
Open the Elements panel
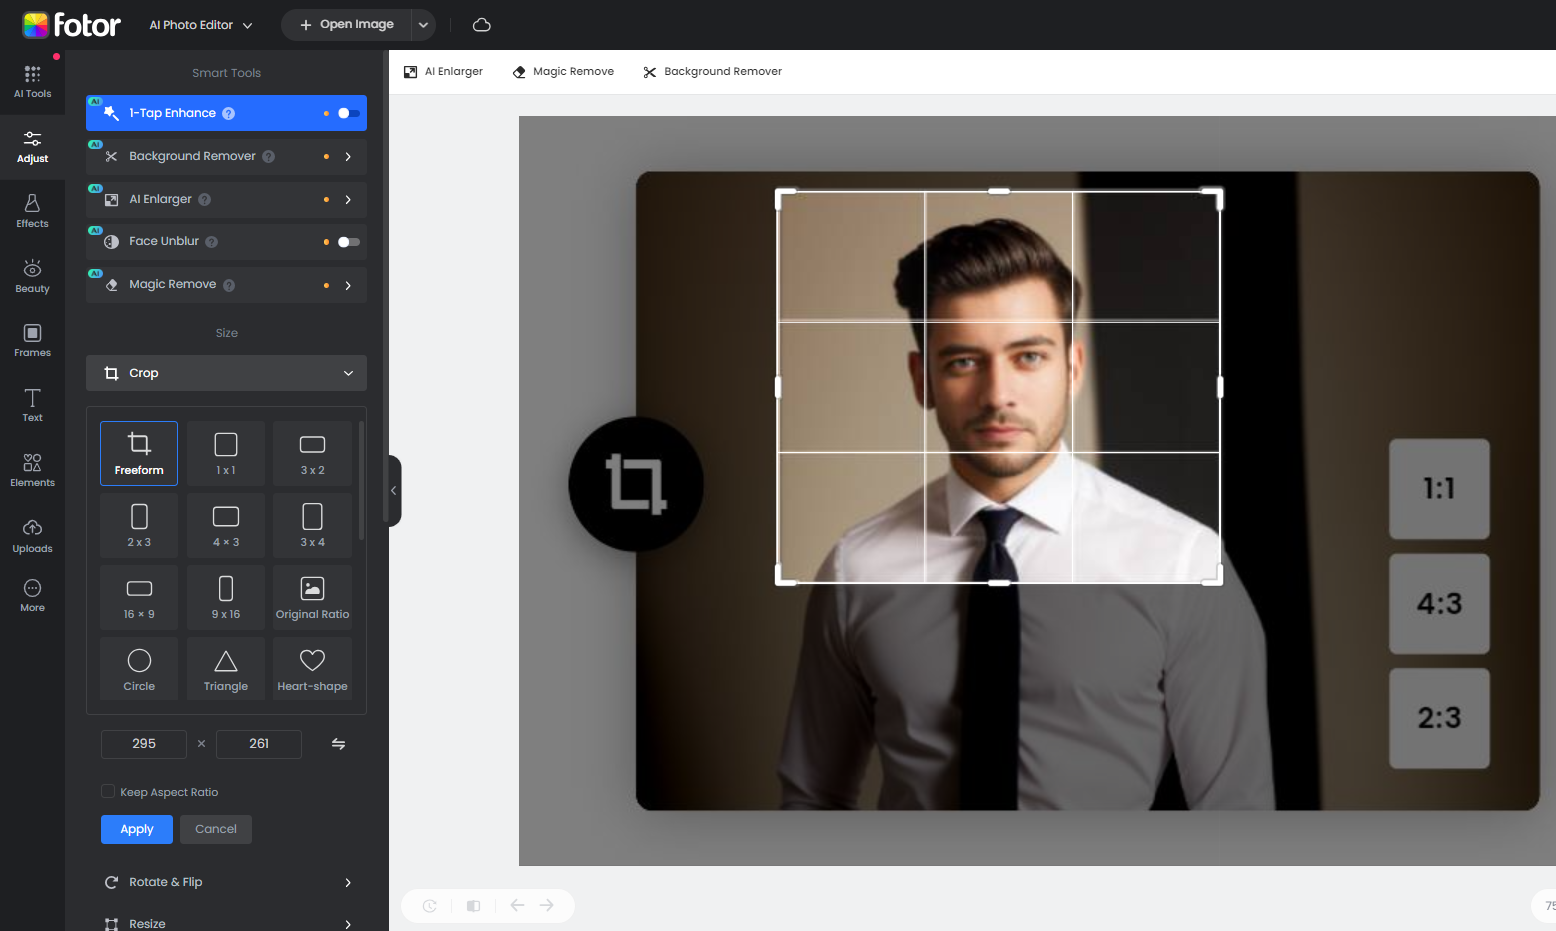pos(32,470)
